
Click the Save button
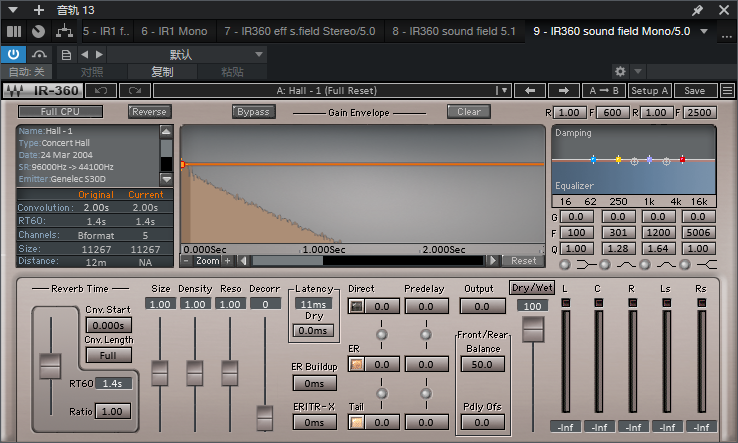click(694, 90)
